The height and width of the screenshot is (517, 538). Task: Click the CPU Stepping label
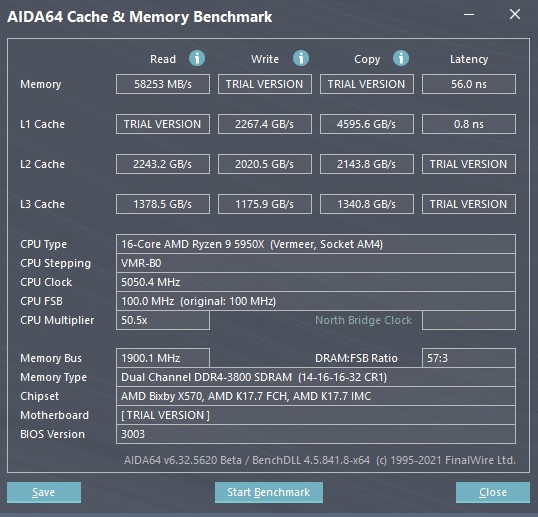[x=55, y=263]
